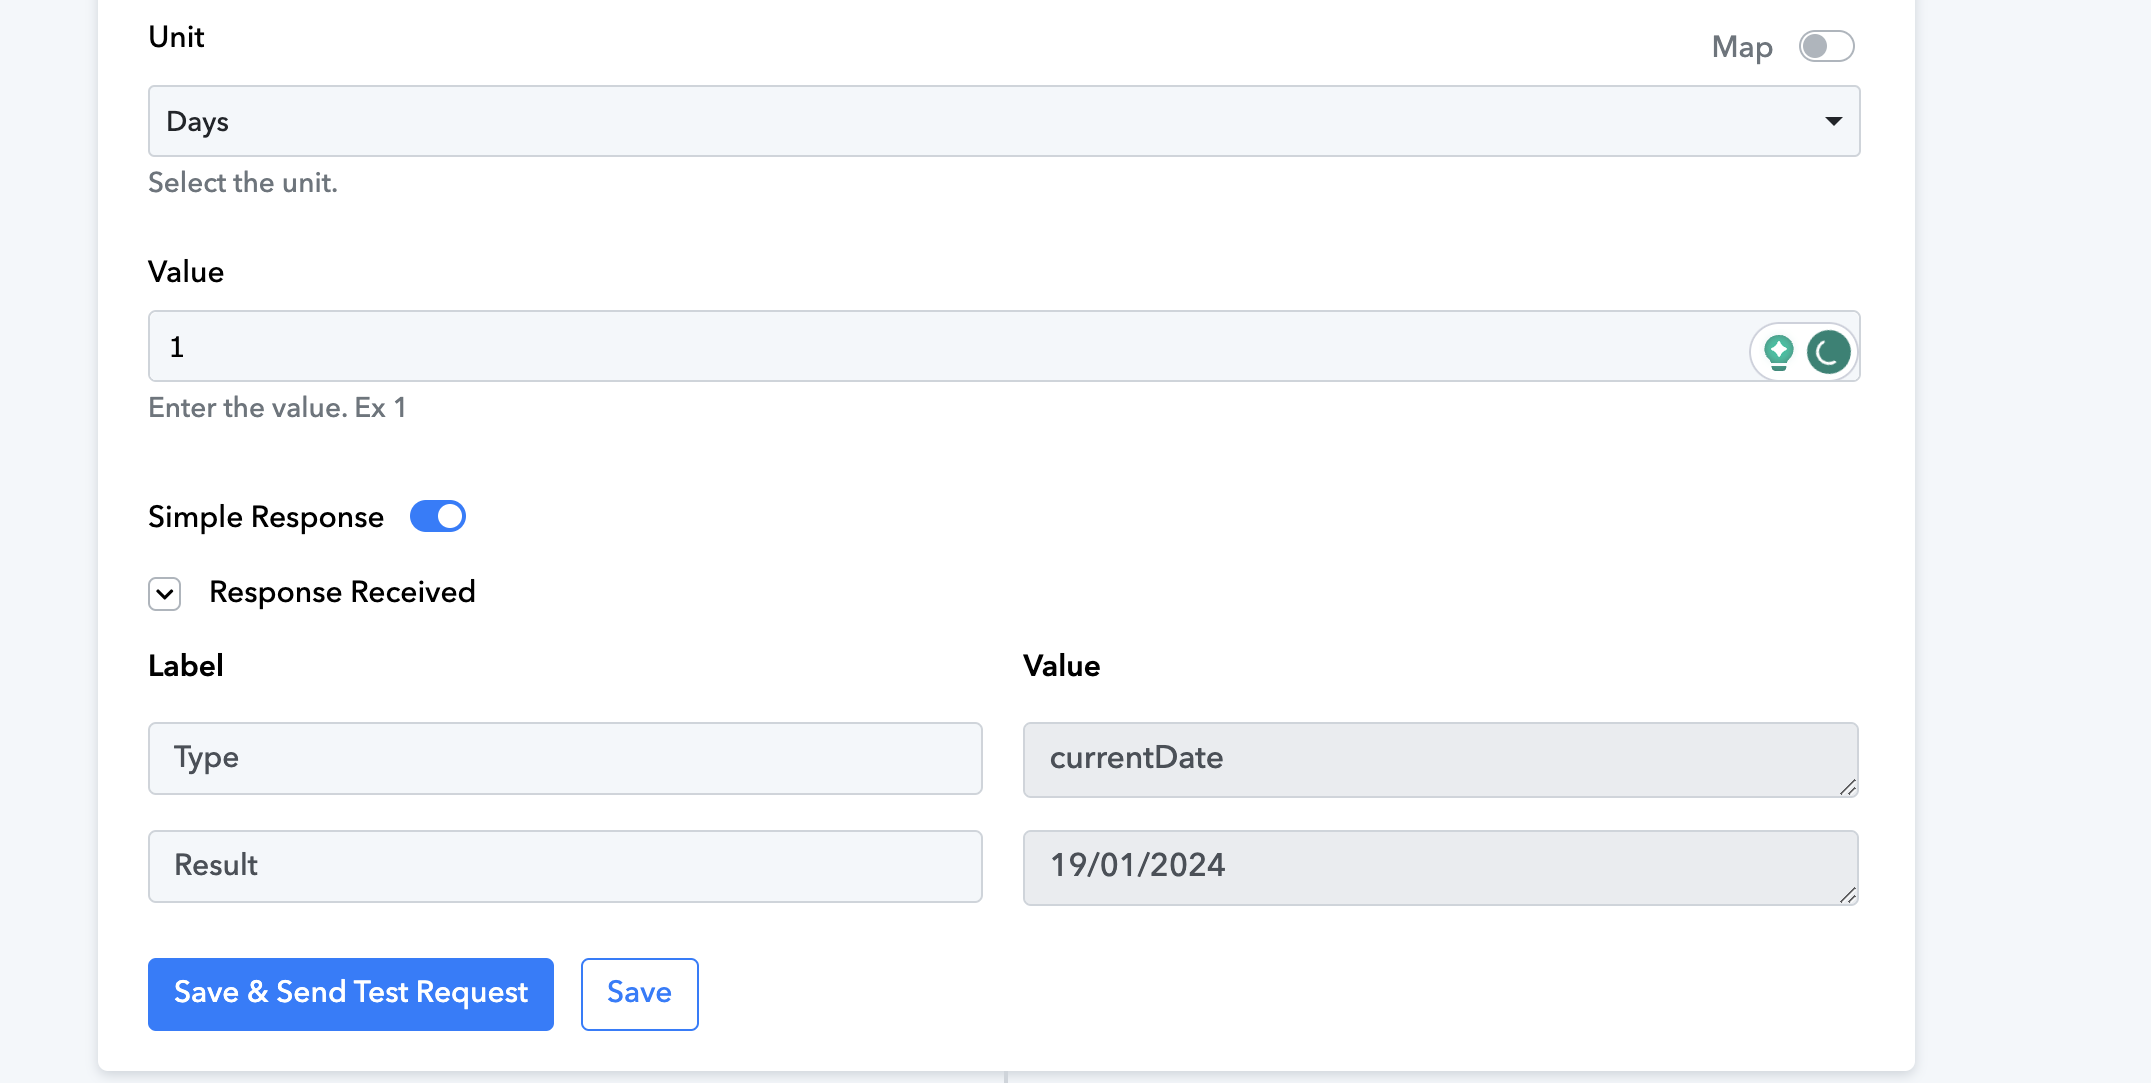Select the currentDate value box
Screen dimensions: 2151x1083
point(1441,760)
